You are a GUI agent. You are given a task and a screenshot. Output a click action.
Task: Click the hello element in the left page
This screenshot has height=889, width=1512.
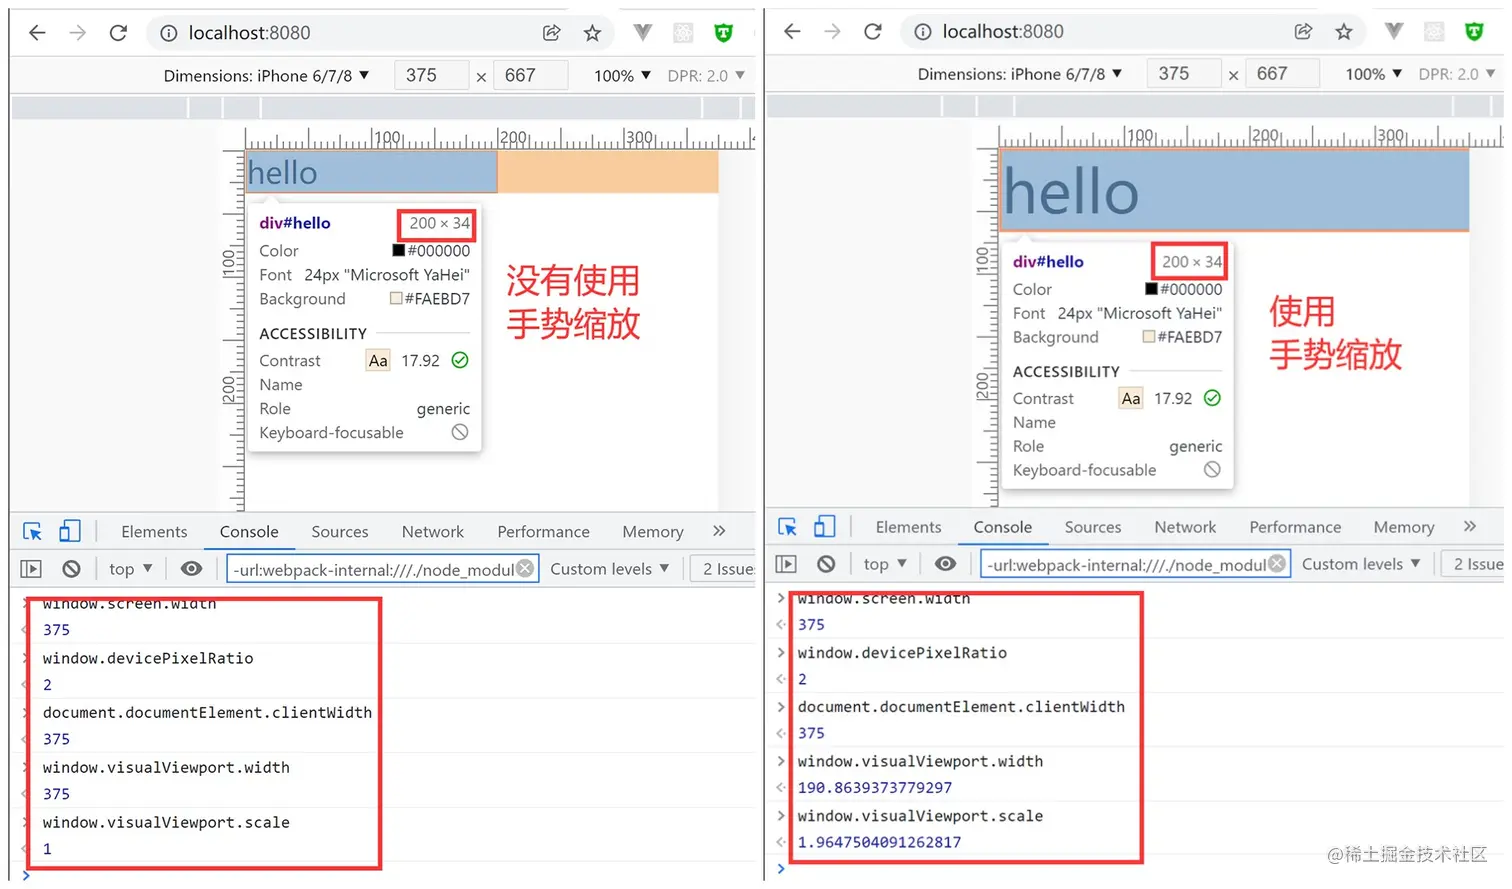pos(372,172)
